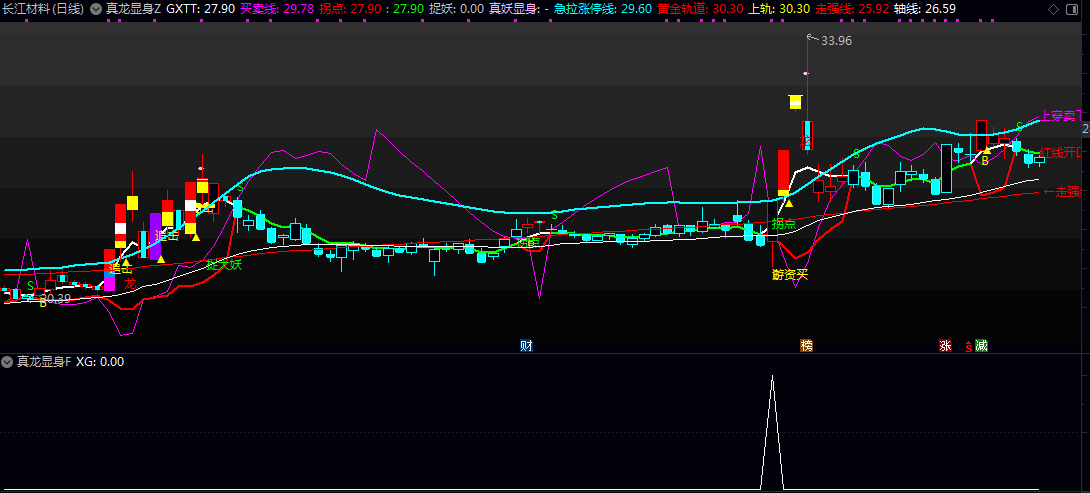1090x493 pixels.
Task: Click the 捉妖: 0.00 legend value
Action: tap(457, 9)
